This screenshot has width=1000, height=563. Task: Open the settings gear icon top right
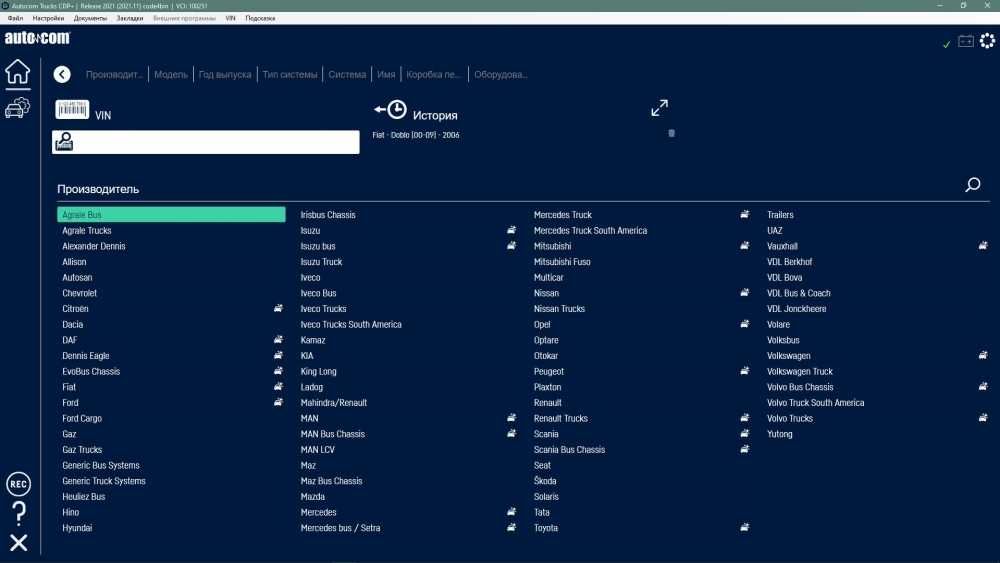(x=987, y=41)
